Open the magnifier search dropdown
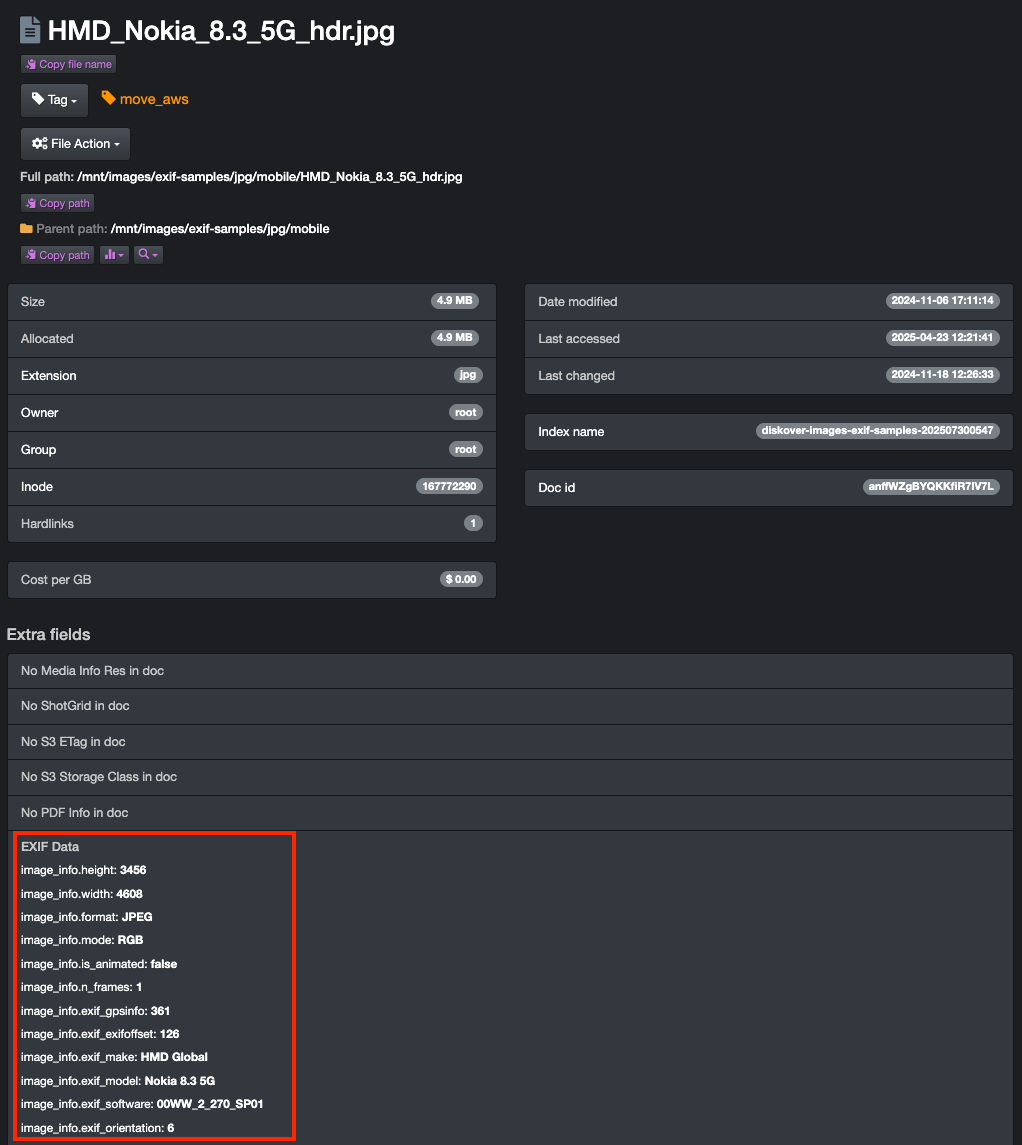Image resolution: width=1022 pixels, height=1145 pixels. pos(148,255)
